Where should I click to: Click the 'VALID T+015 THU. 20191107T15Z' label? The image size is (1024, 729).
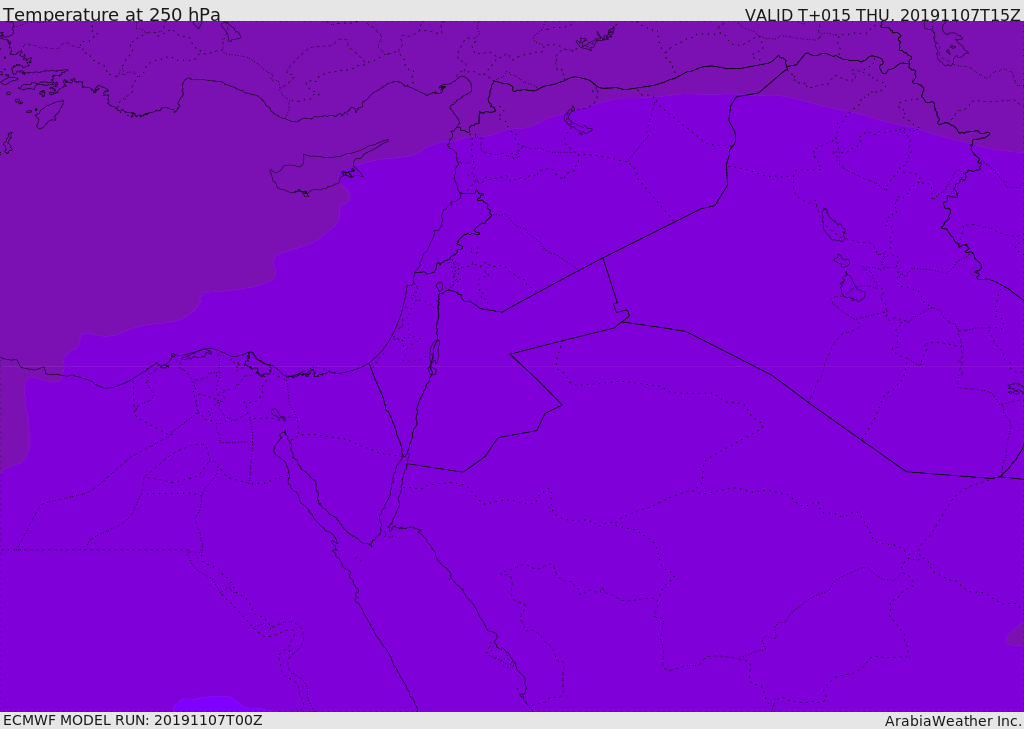click(882, 15)
